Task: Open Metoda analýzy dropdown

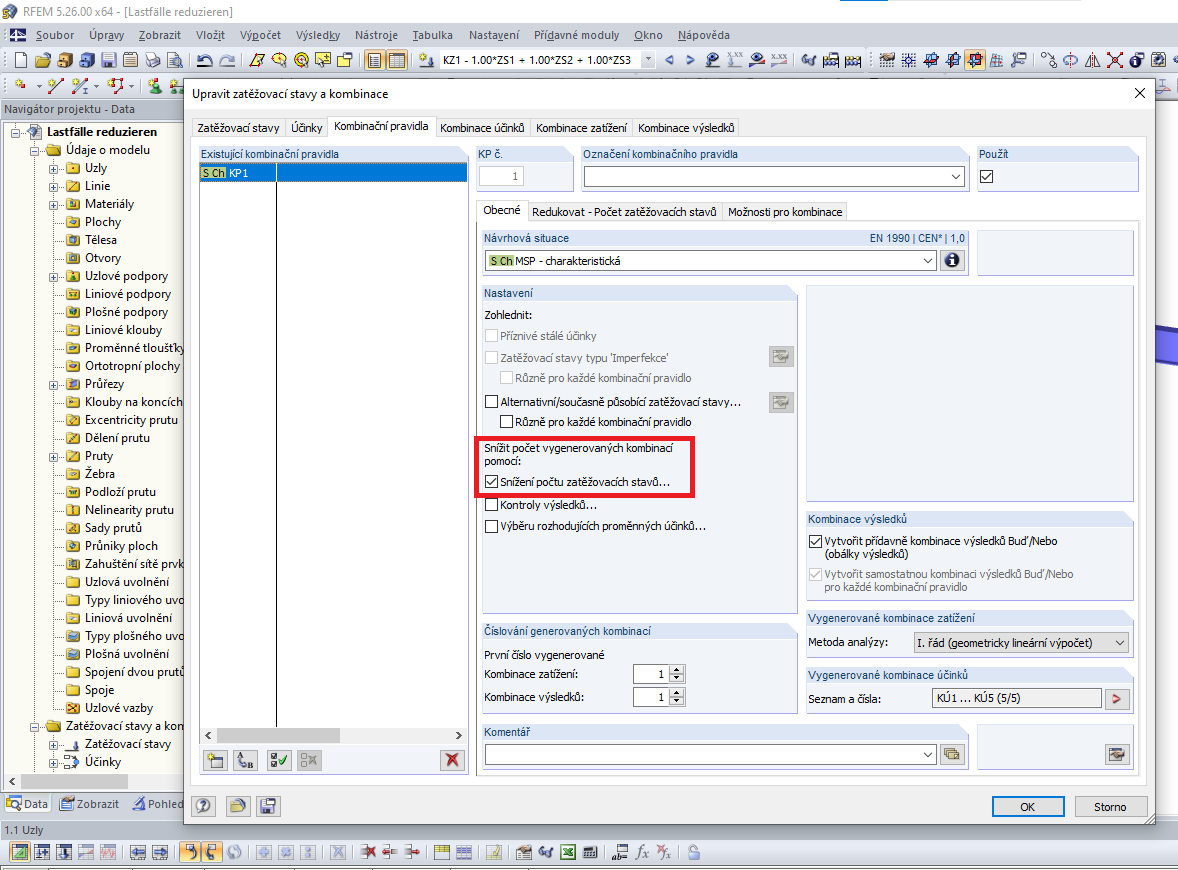Action: [1119, 643]
